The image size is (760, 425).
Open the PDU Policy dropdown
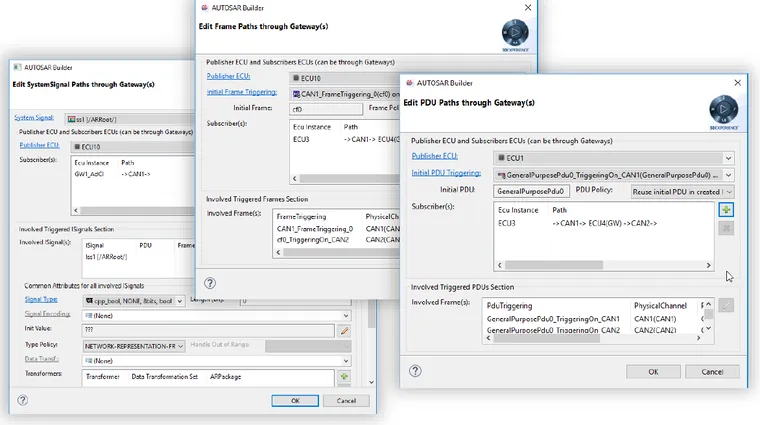point(682,192)
